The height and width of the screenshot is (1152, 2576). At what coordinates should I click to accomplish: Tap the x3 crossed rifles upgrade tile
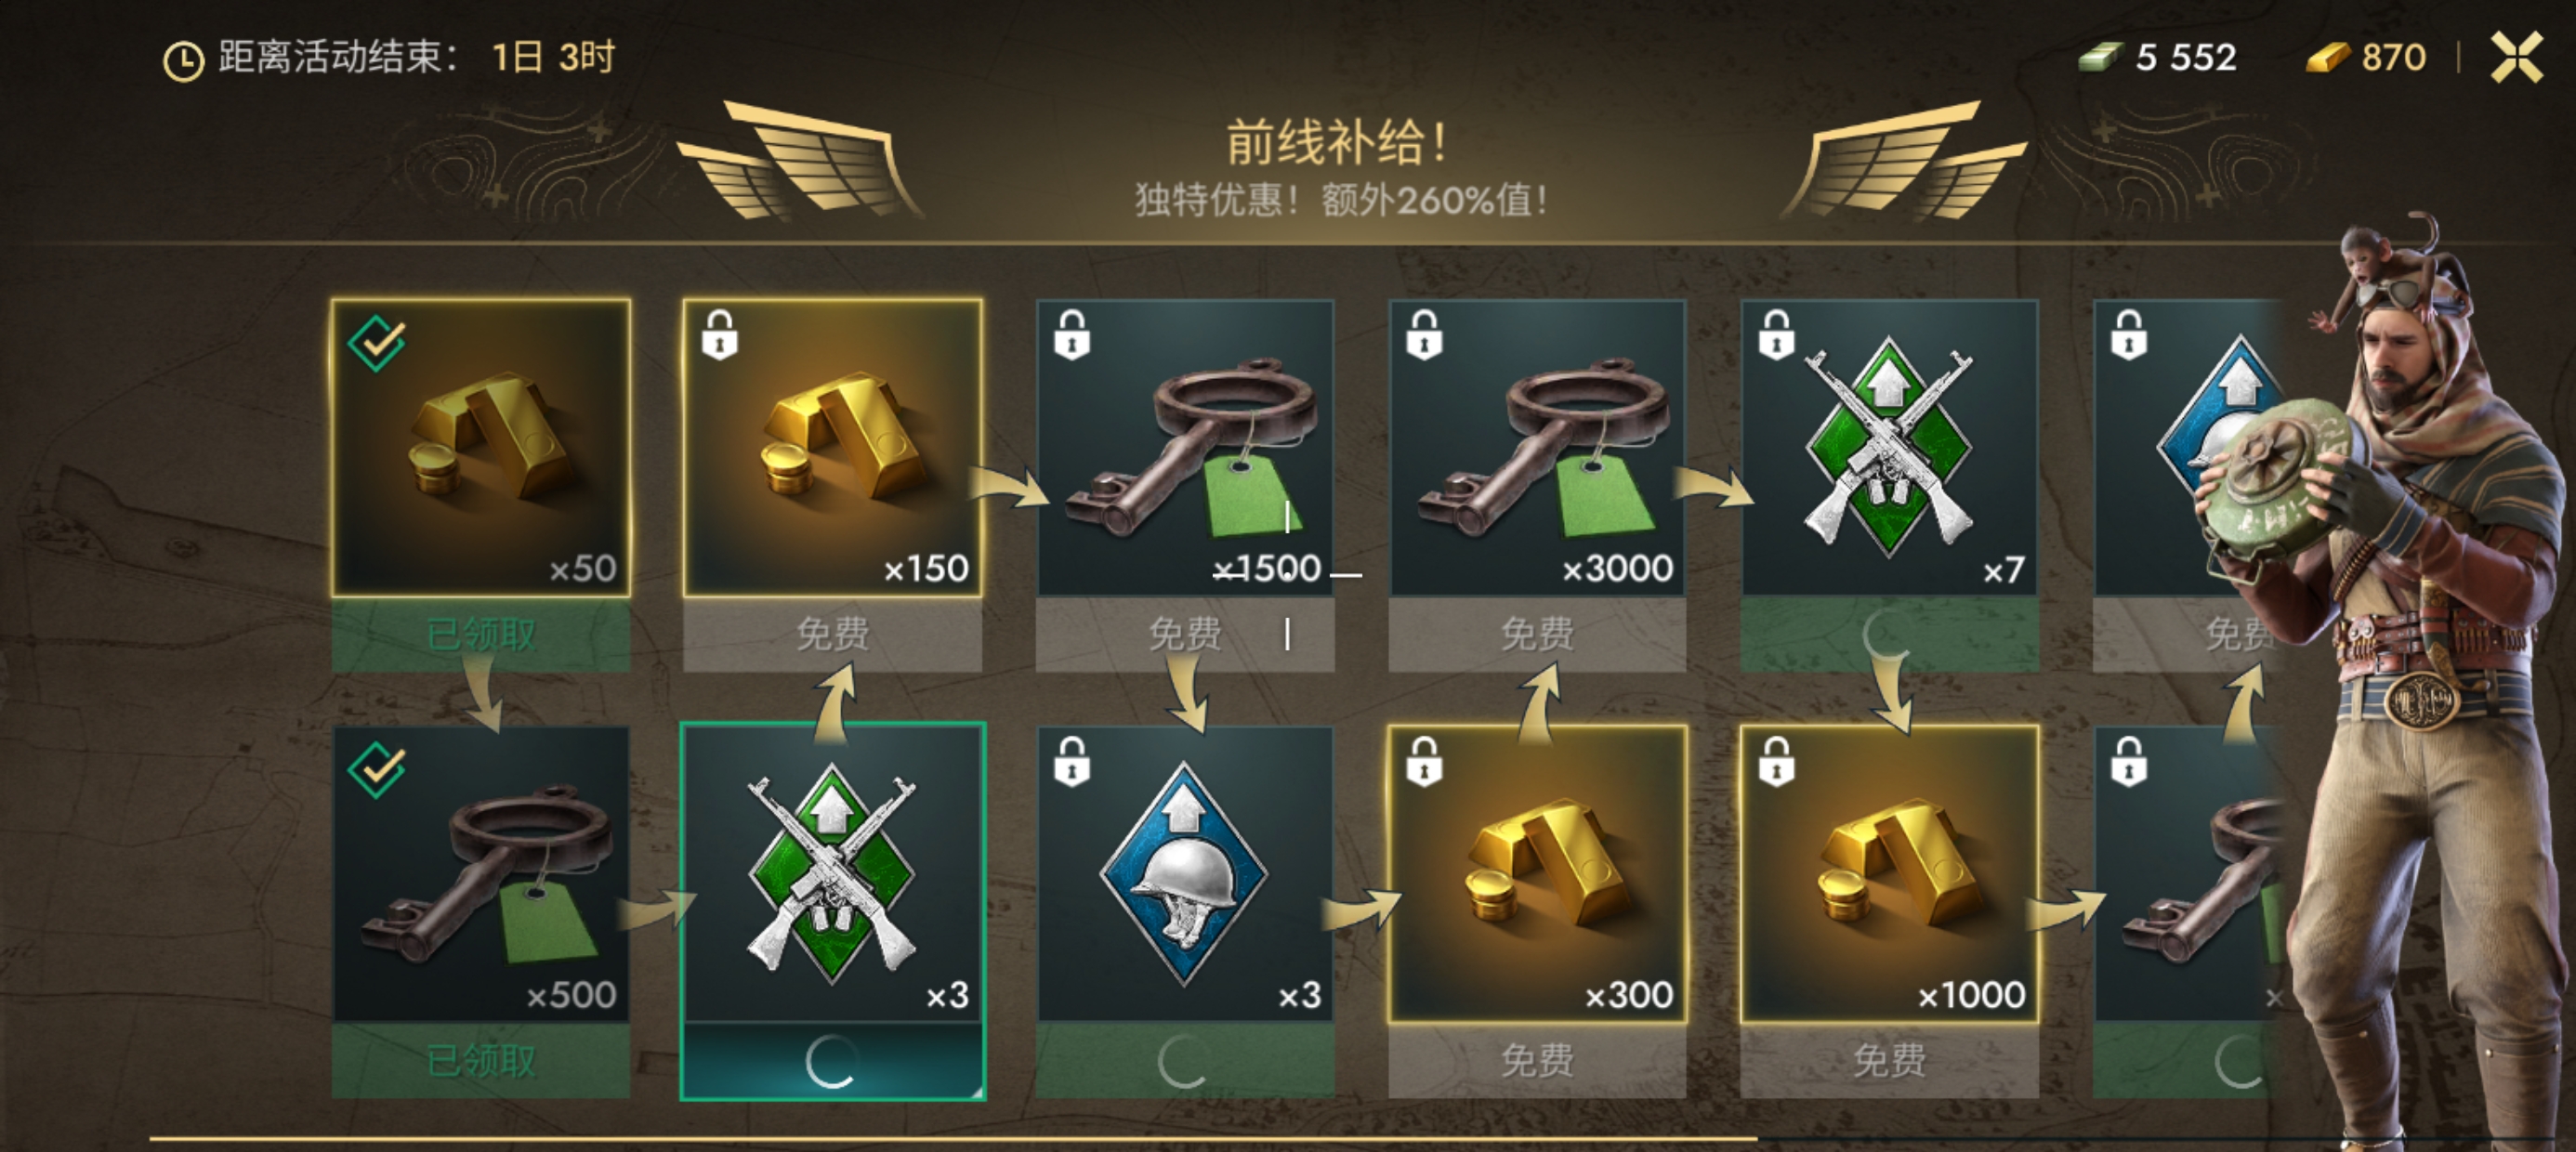(833, 873)
